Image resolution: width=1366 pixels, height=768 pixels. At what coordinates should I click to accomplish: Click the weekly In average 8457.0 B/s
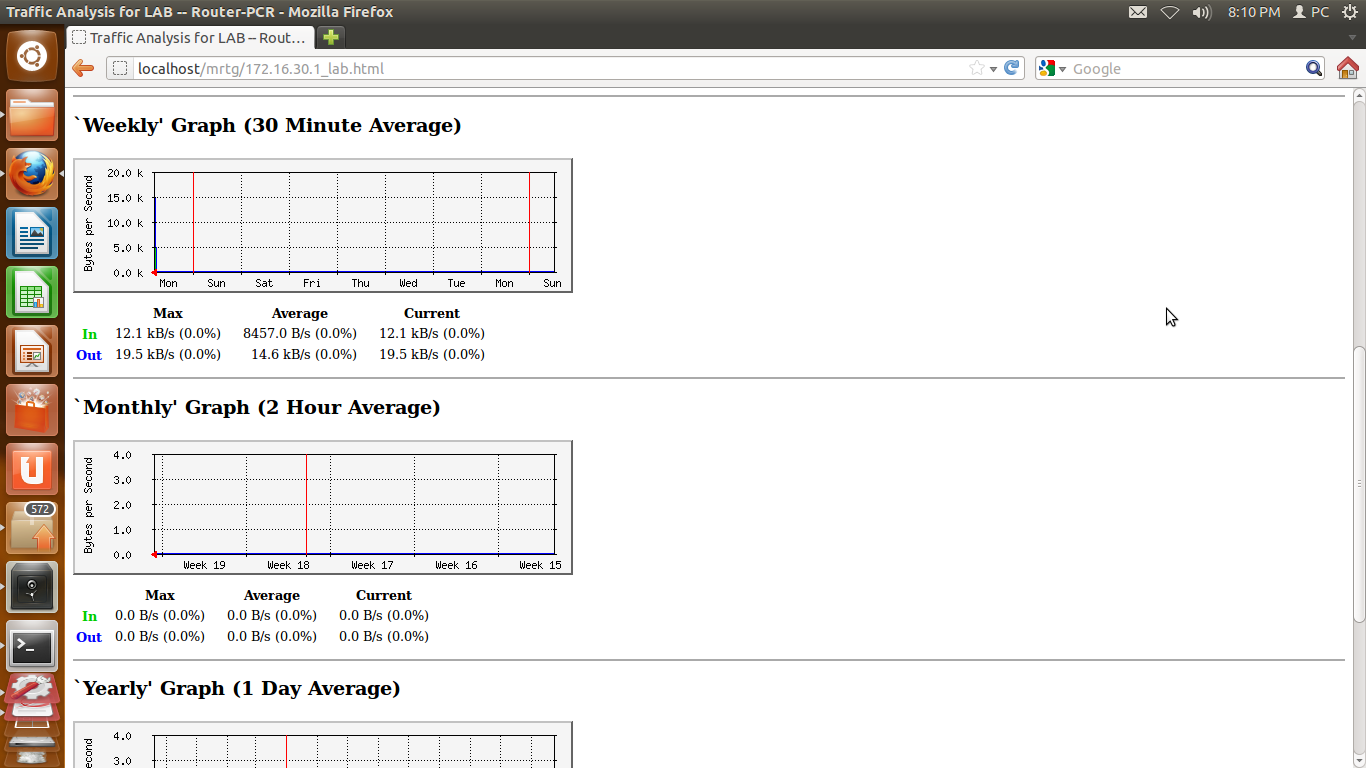300,333
